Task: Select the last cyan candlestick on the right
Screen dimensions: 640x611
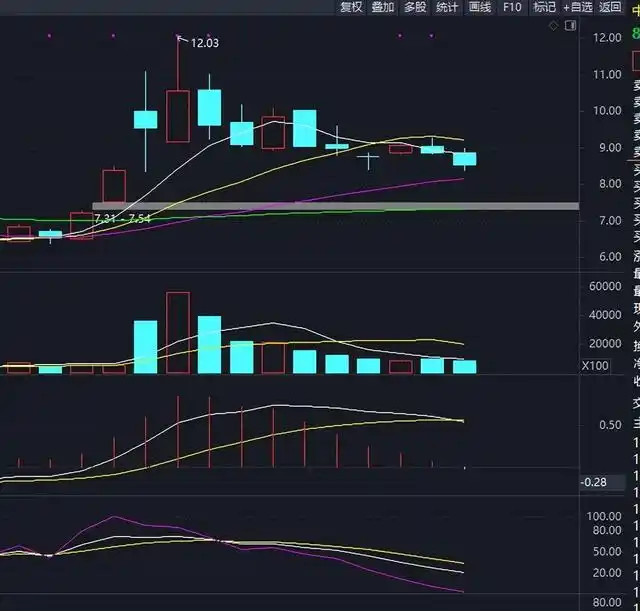Action: (x=464, y=158)
